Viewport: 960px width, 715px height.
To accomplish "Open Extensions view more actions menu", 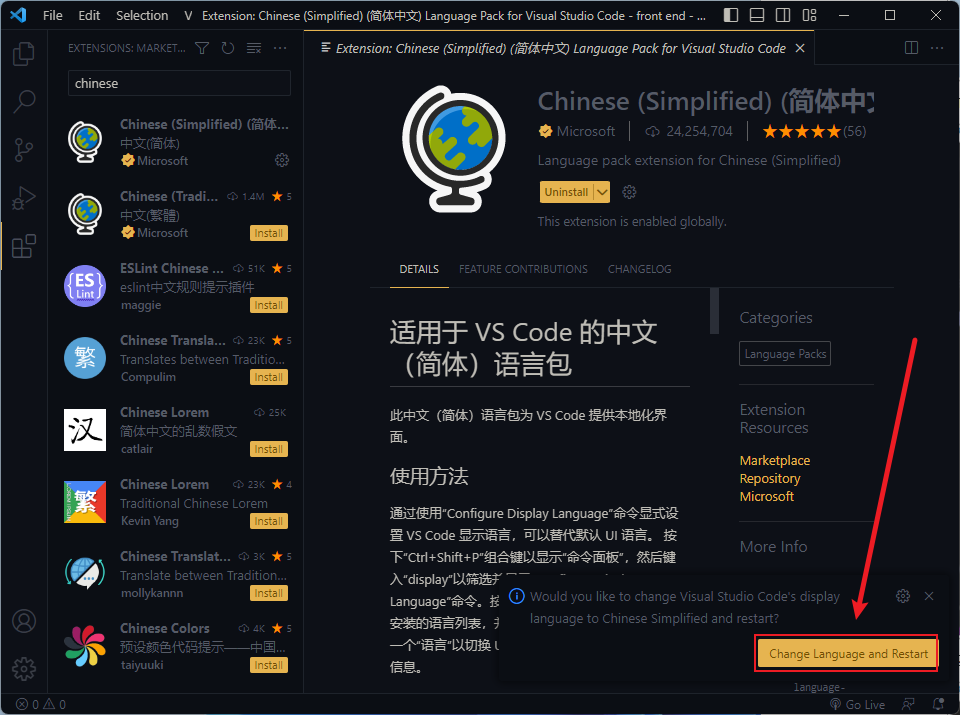I will pyautogui.click(x=280, y=48).
